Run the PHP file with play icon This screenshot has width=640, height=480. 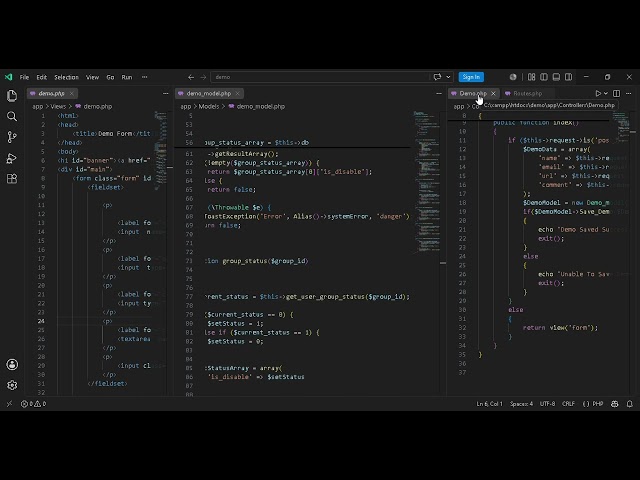pyautogui.click(x=598, y=93)
